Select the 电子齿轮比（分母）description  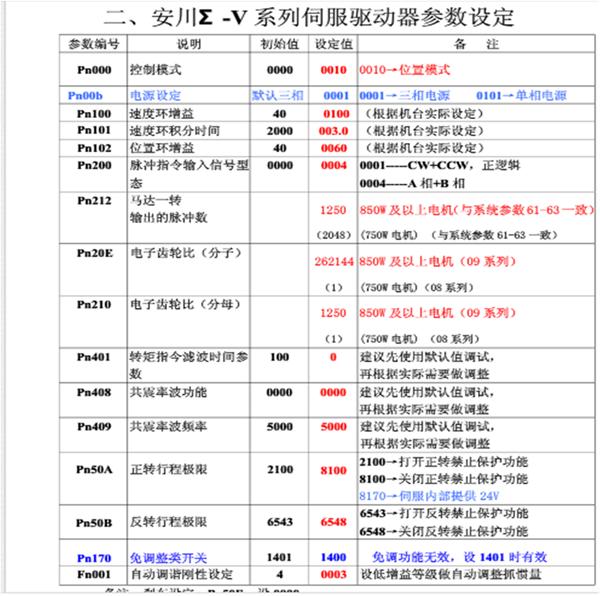pos(186,305)
